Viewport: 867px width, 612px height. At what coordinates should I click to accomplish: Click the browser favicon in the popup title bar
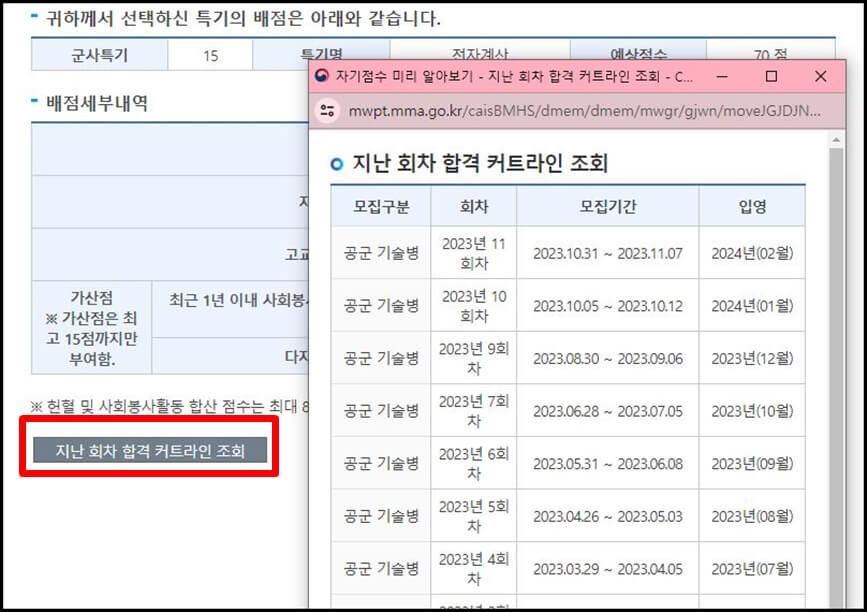323,76
